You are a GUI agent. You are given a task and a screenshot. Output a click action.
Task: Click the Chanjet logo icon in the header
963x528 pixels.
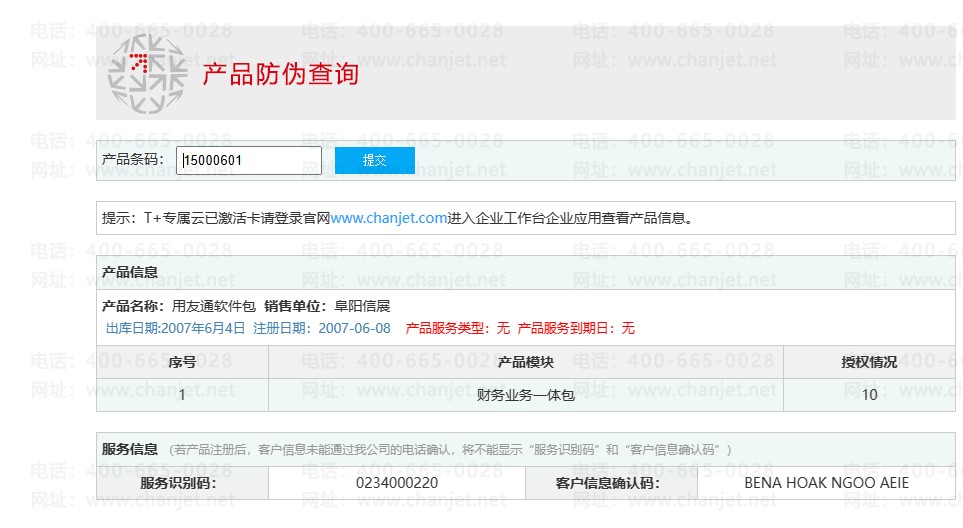147,74
